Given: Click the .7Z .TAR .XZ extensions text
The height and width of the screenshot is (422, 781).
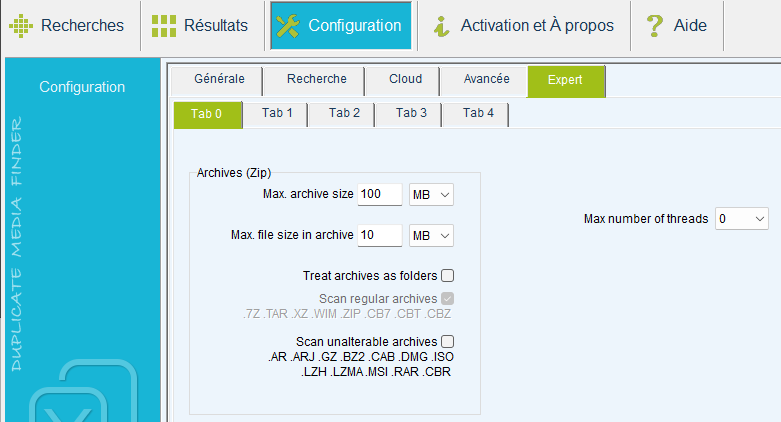Looking at the screenshot, I should [x=347, y=314].
